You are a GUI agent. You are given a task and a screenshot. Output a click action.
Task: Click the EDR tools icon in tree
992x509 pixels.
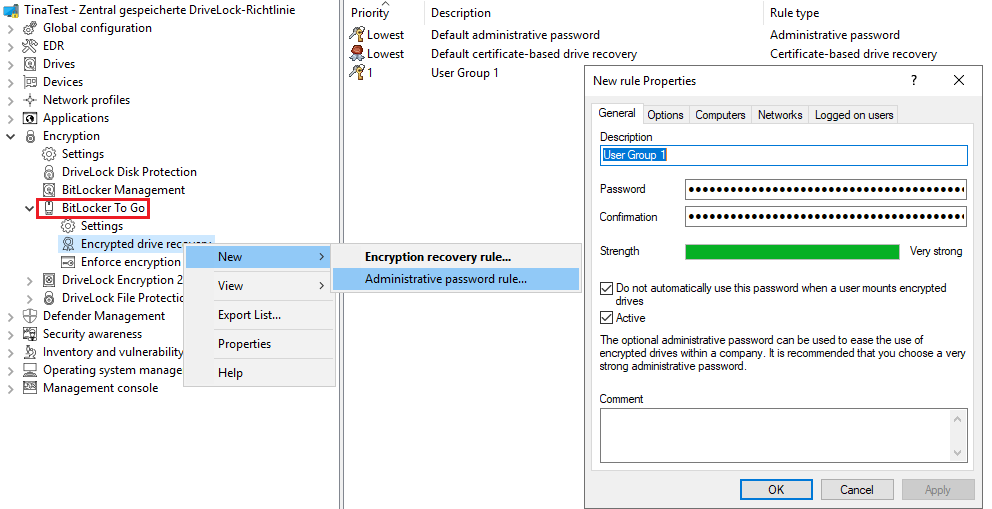pos(30,46)
